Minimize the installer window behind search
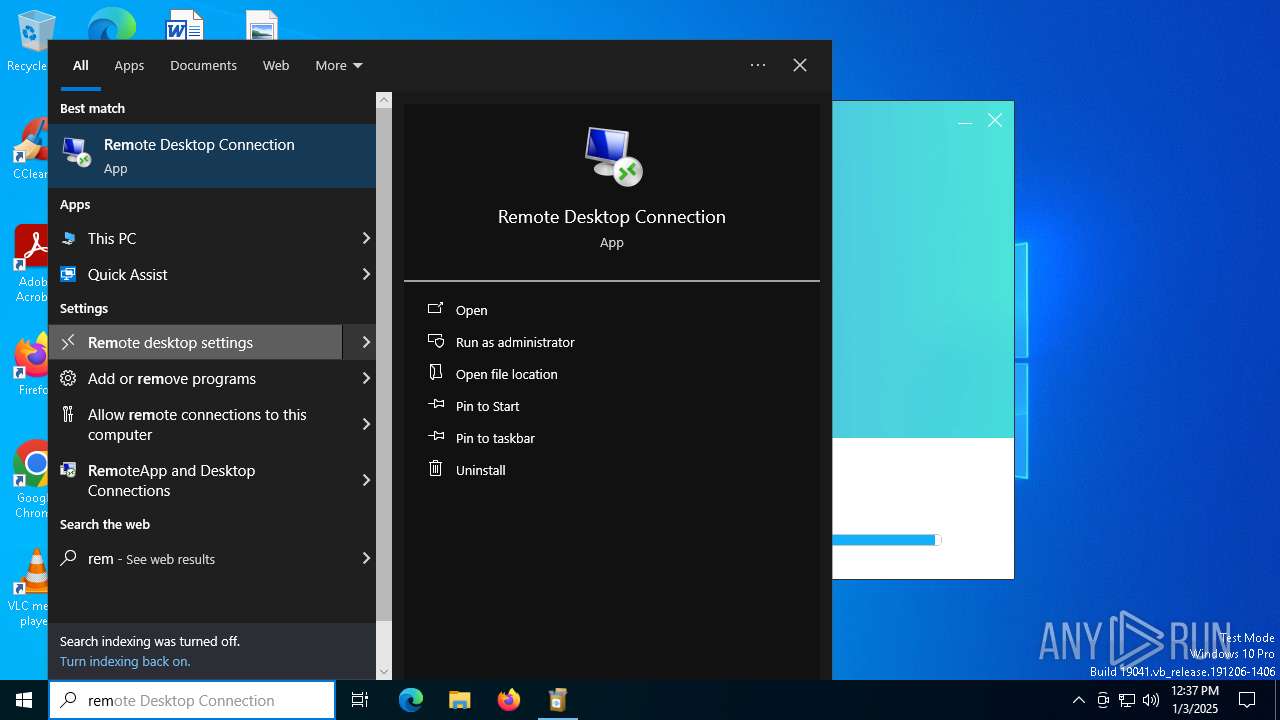 pos(965,121)
